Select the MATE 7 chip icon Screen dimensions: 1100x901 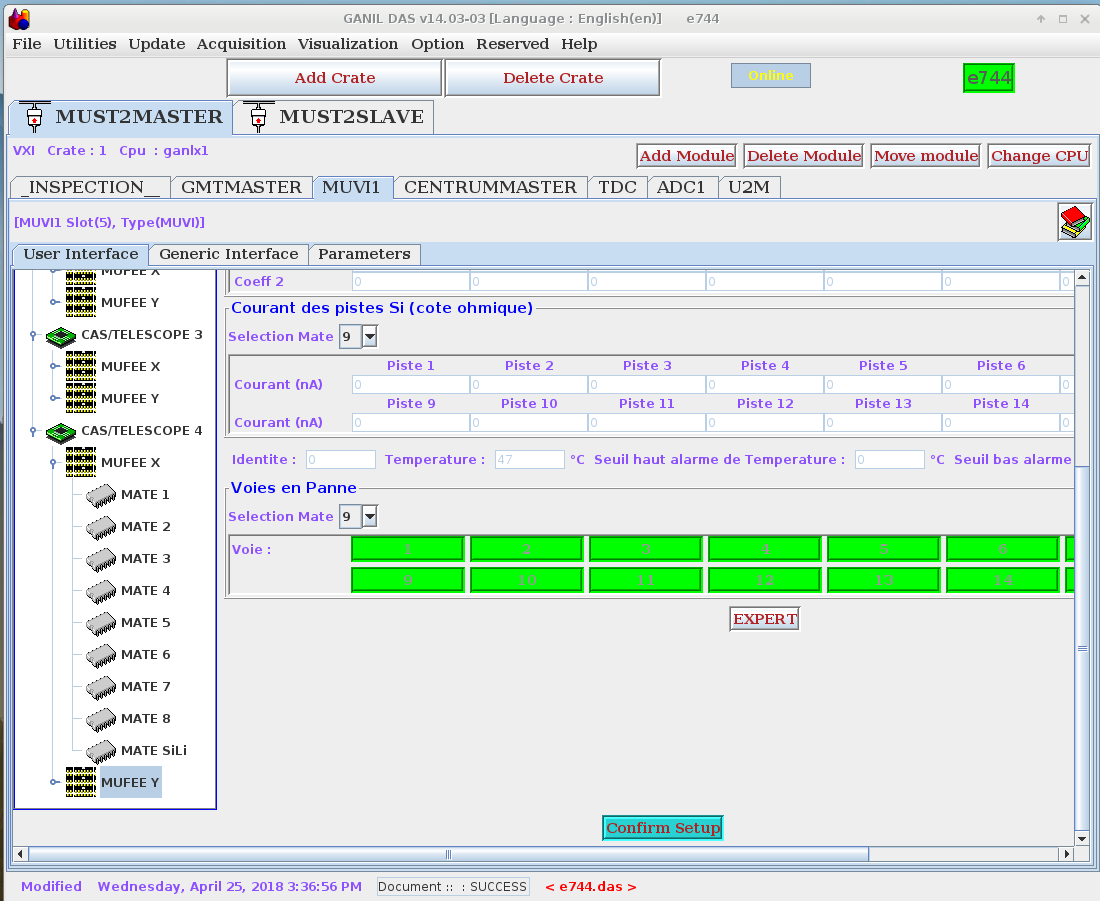tap(101, 688)
